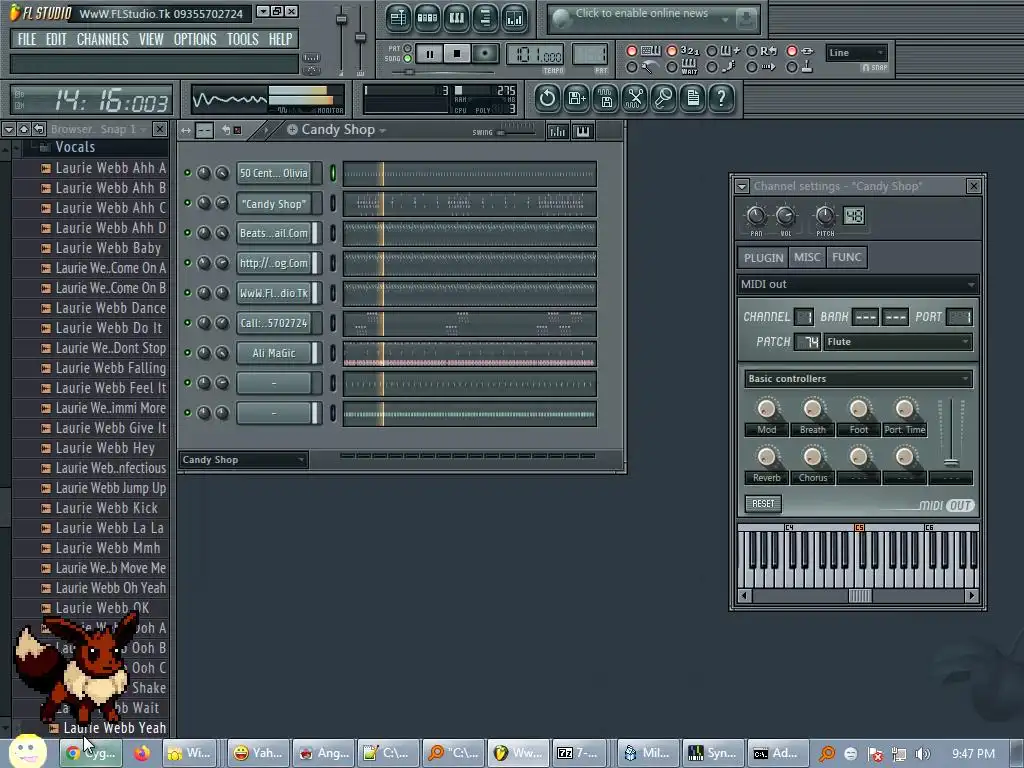Select the Beats...ail.Com channel button
Screen dimensions: 1024x768
274,233
